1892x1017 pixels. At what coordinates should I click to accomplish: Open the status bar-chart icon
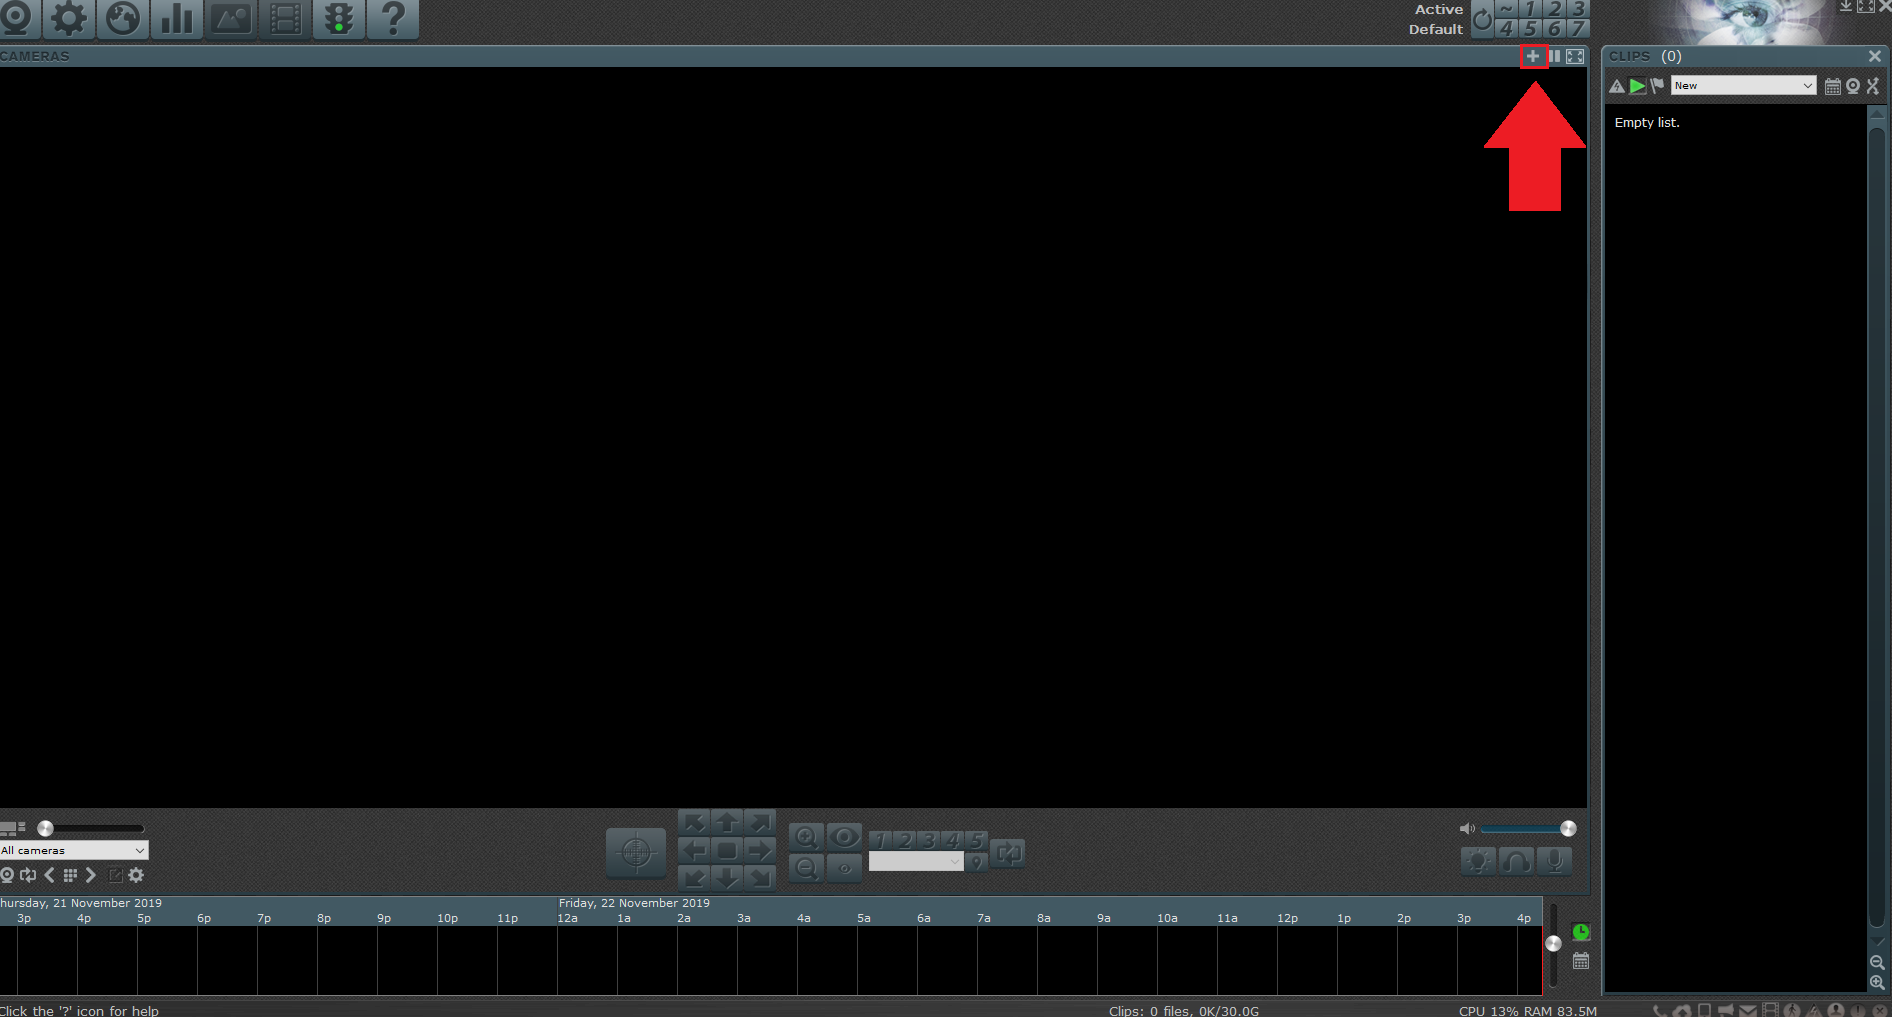pyautogui.click(x=177, y=19)
